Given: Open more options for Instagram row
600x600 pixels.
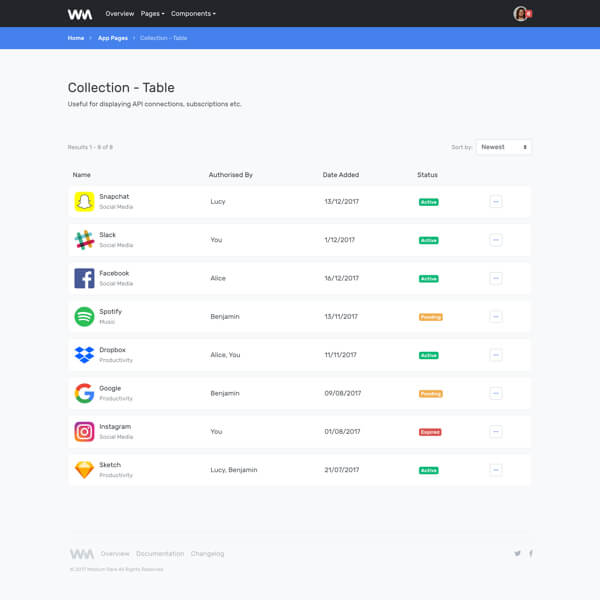Looking at the screenshot, I should pyautogui.click(x=496, y=432).
